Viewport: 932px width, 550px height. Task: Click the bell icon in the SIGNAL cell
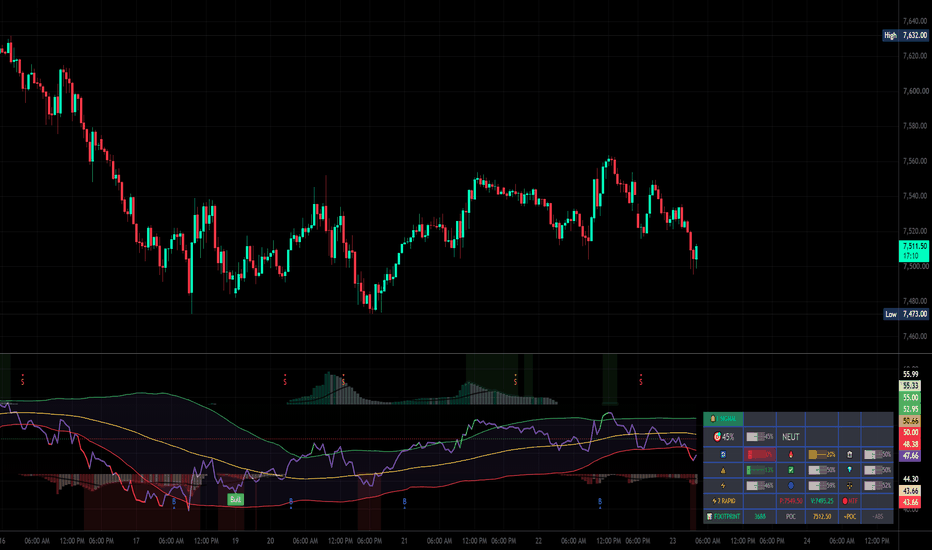(713, 419)
